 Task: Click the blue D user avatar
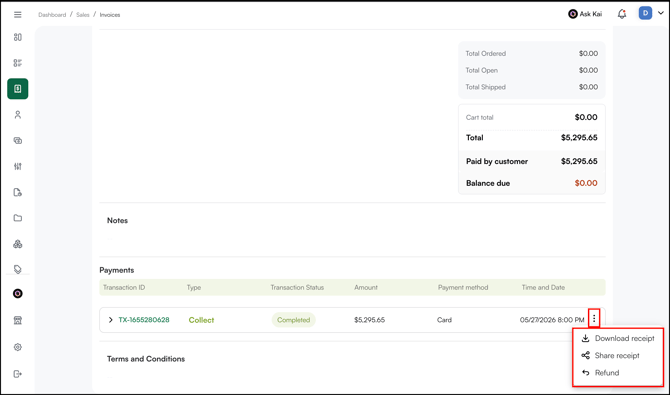pos(645,13)
